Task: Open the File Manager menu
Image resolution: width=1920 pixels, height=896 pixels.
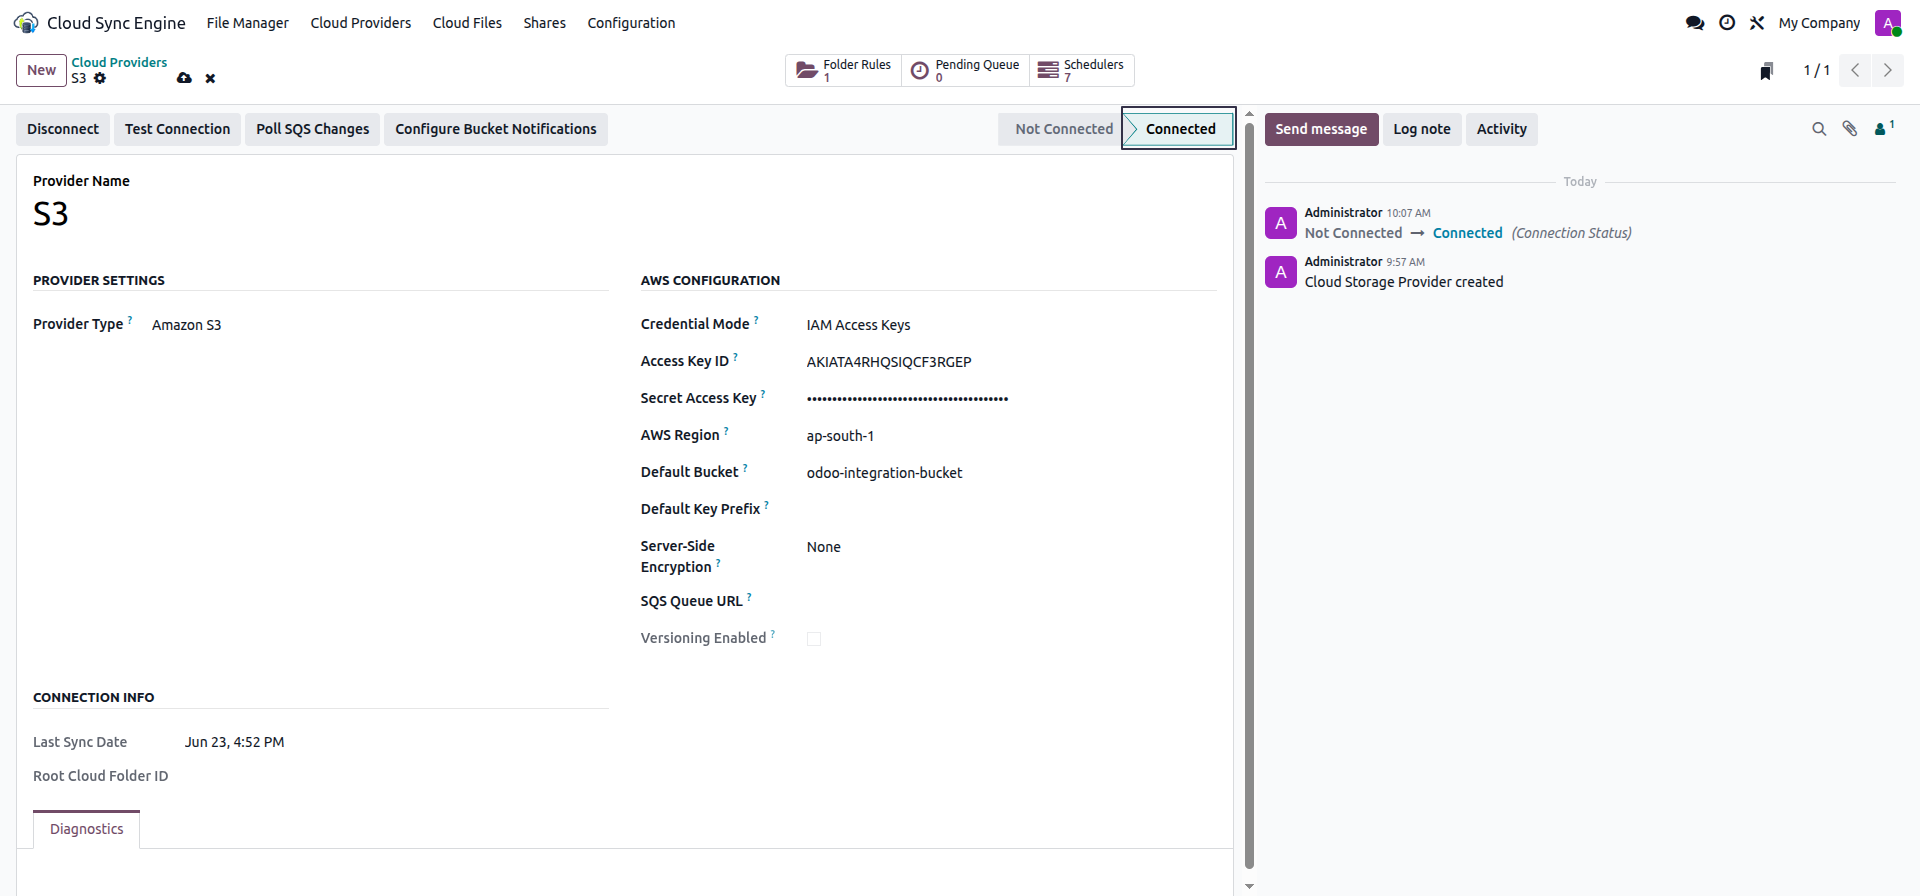Action: [x=247, y=23]
